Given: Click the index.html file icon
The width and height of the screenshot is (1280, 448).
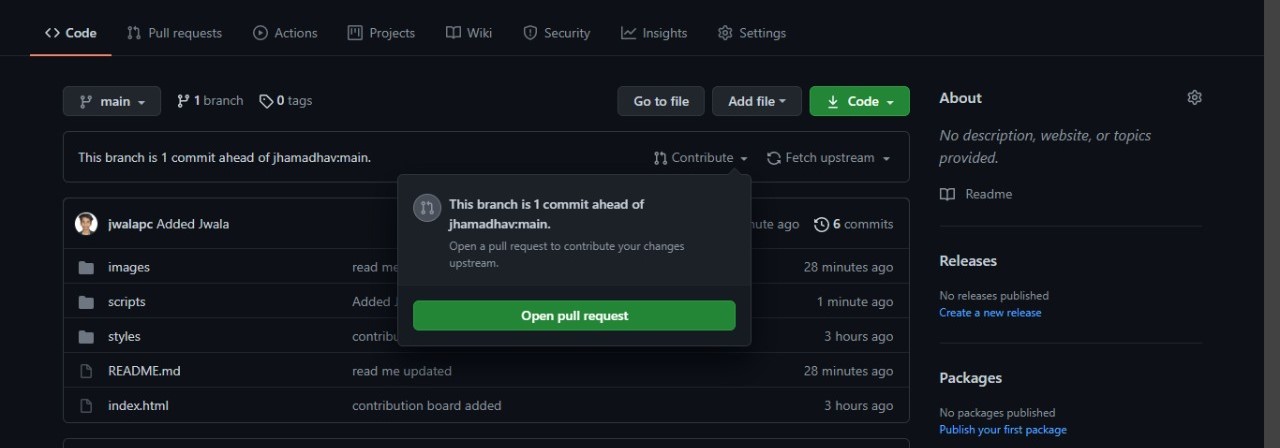Looking at the screenshot, I should pyautogui.click(x=86, y=405).
